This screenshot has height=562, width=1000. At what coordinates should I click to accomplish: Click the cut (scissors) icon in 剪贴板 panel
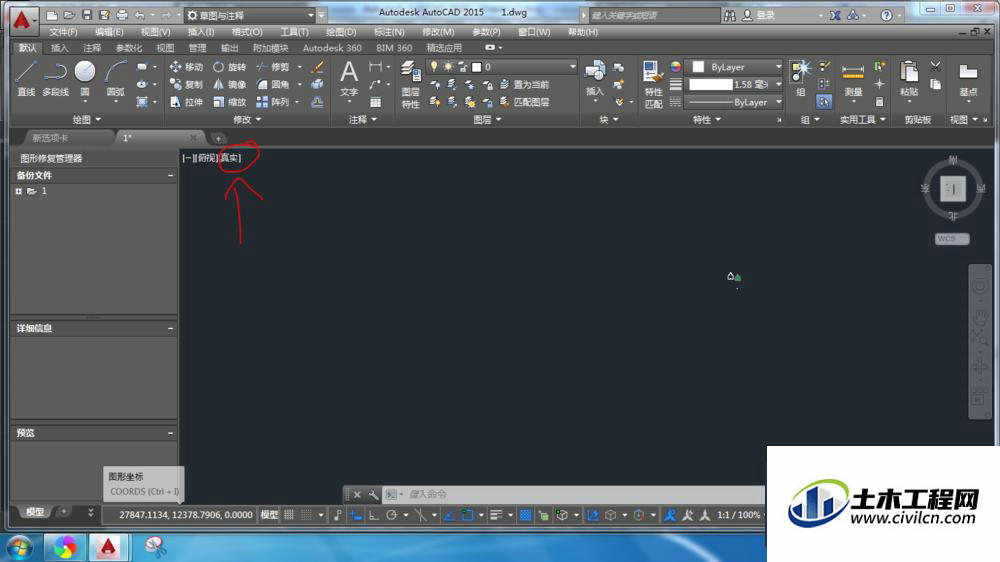[x=936, y=66]
